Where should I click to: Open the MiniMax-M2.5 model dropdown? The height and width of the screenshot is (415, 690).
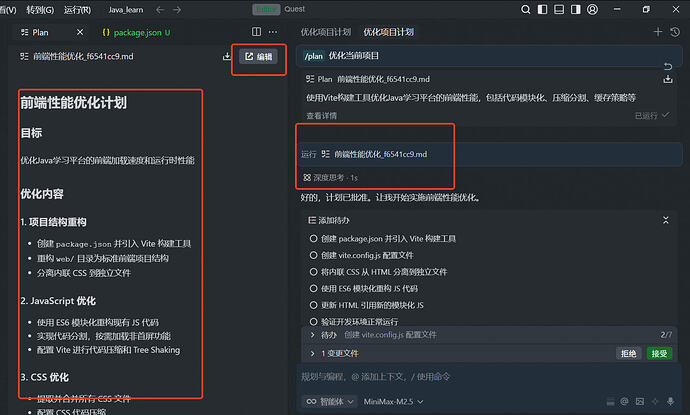pyautogui.click(x=393, y=401)
